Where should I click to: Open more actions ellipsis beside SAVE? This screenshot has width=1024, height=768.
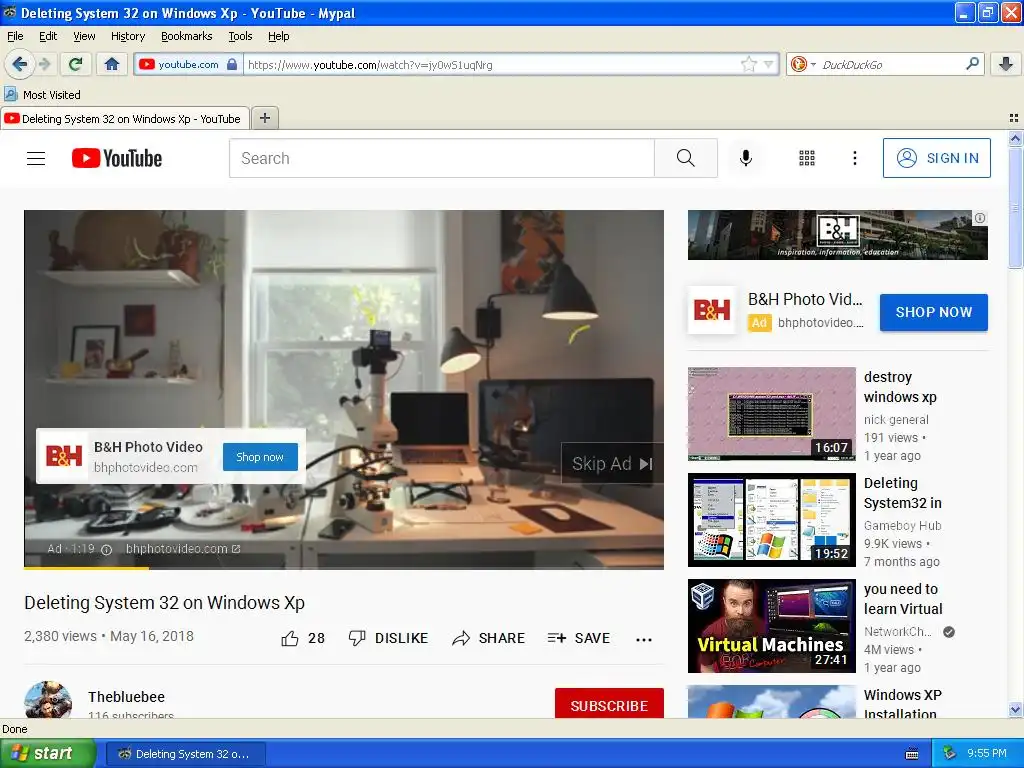tap(644, 639)
